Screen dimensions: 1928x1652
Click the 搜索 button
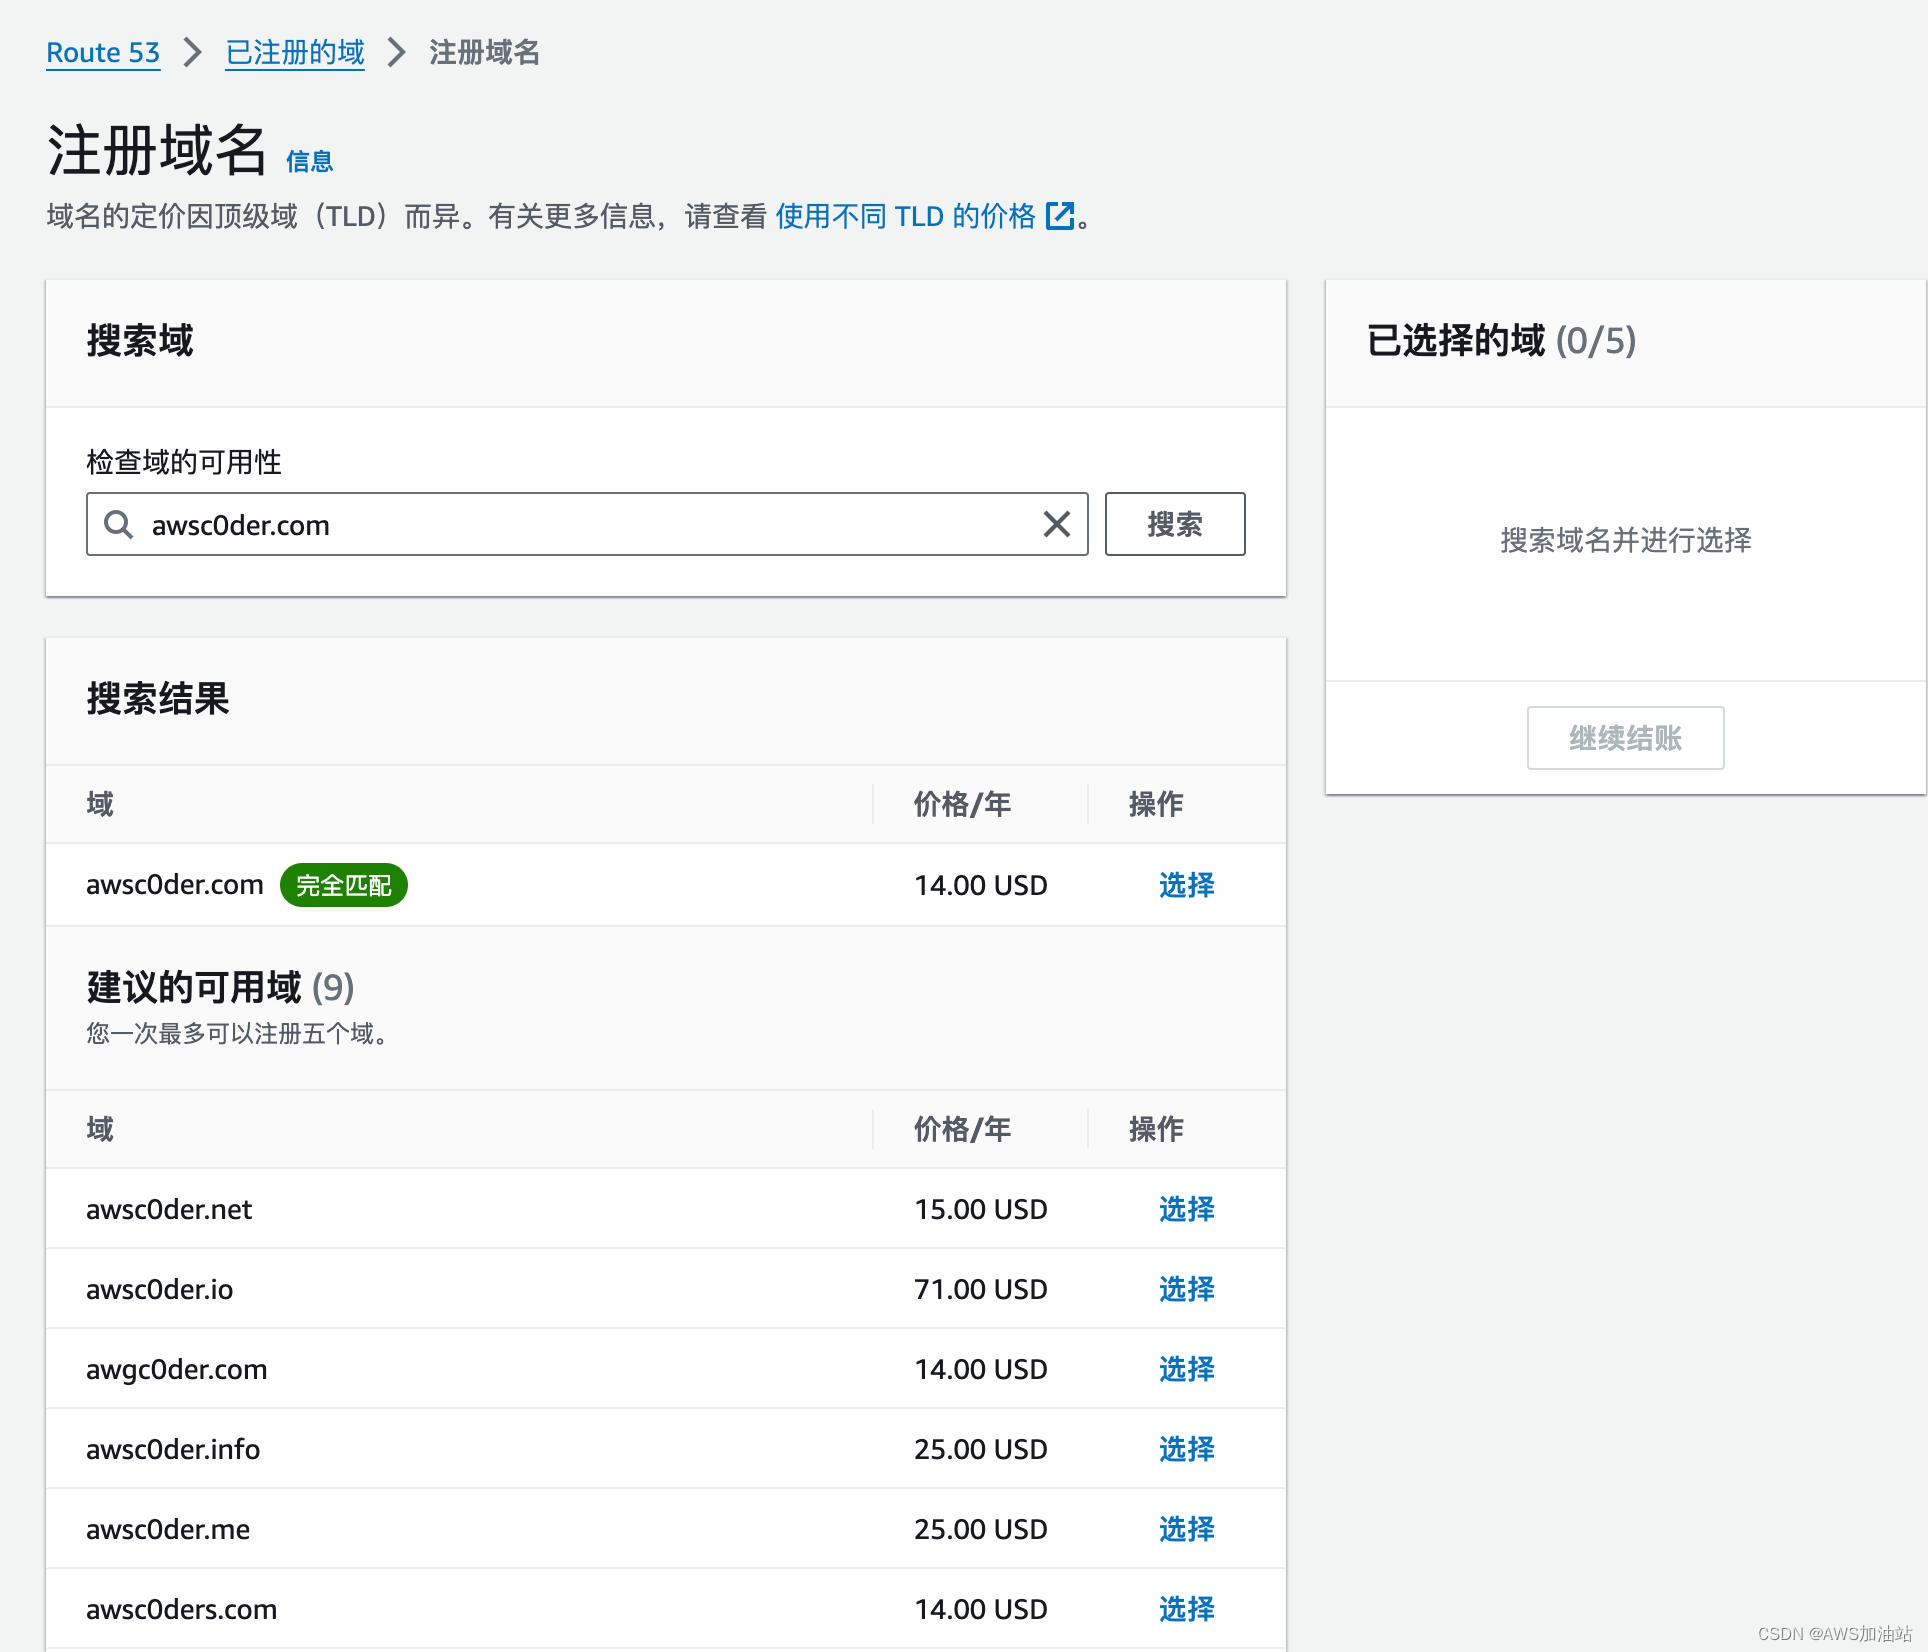(x=1174, y=524)
